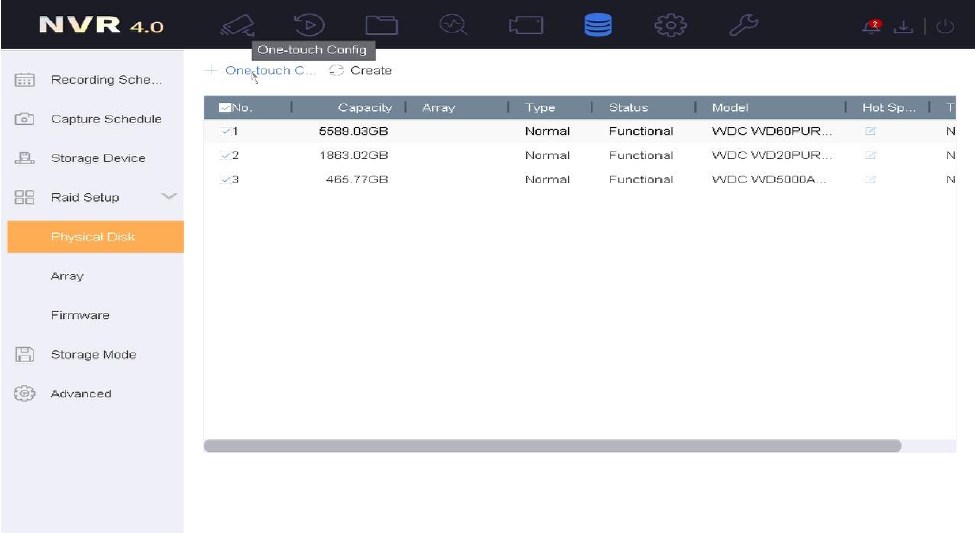Click the horizontal scrollbar under disk table
Viewport: 975px width, 533px height.
click(552, 446)
